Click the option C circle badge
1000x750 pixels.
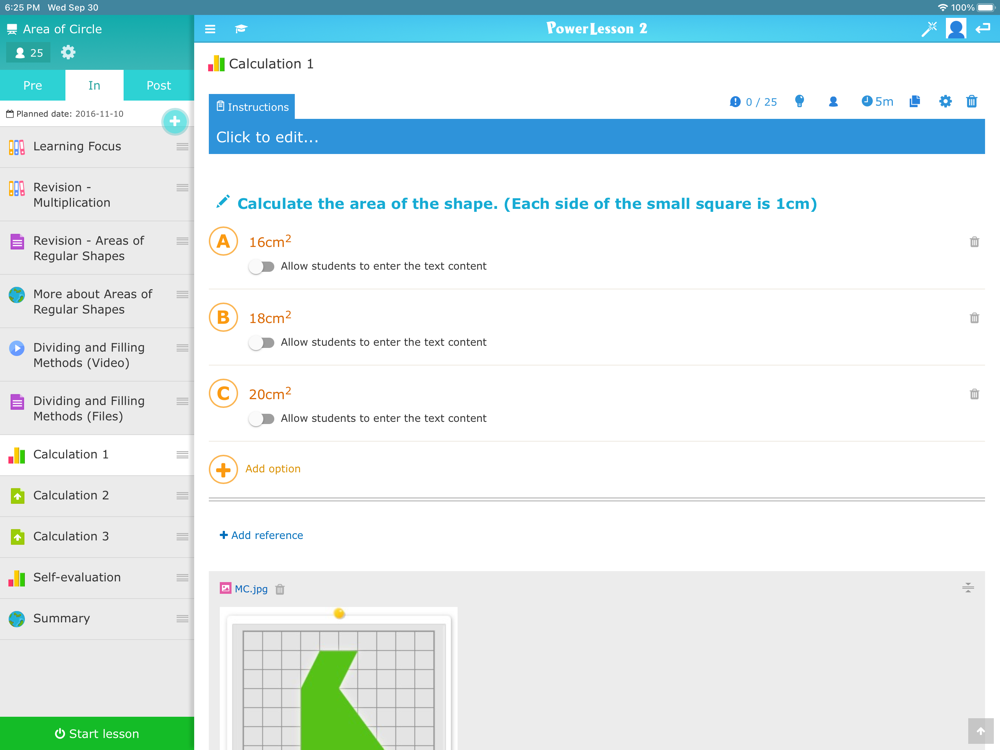pos(223,393)
